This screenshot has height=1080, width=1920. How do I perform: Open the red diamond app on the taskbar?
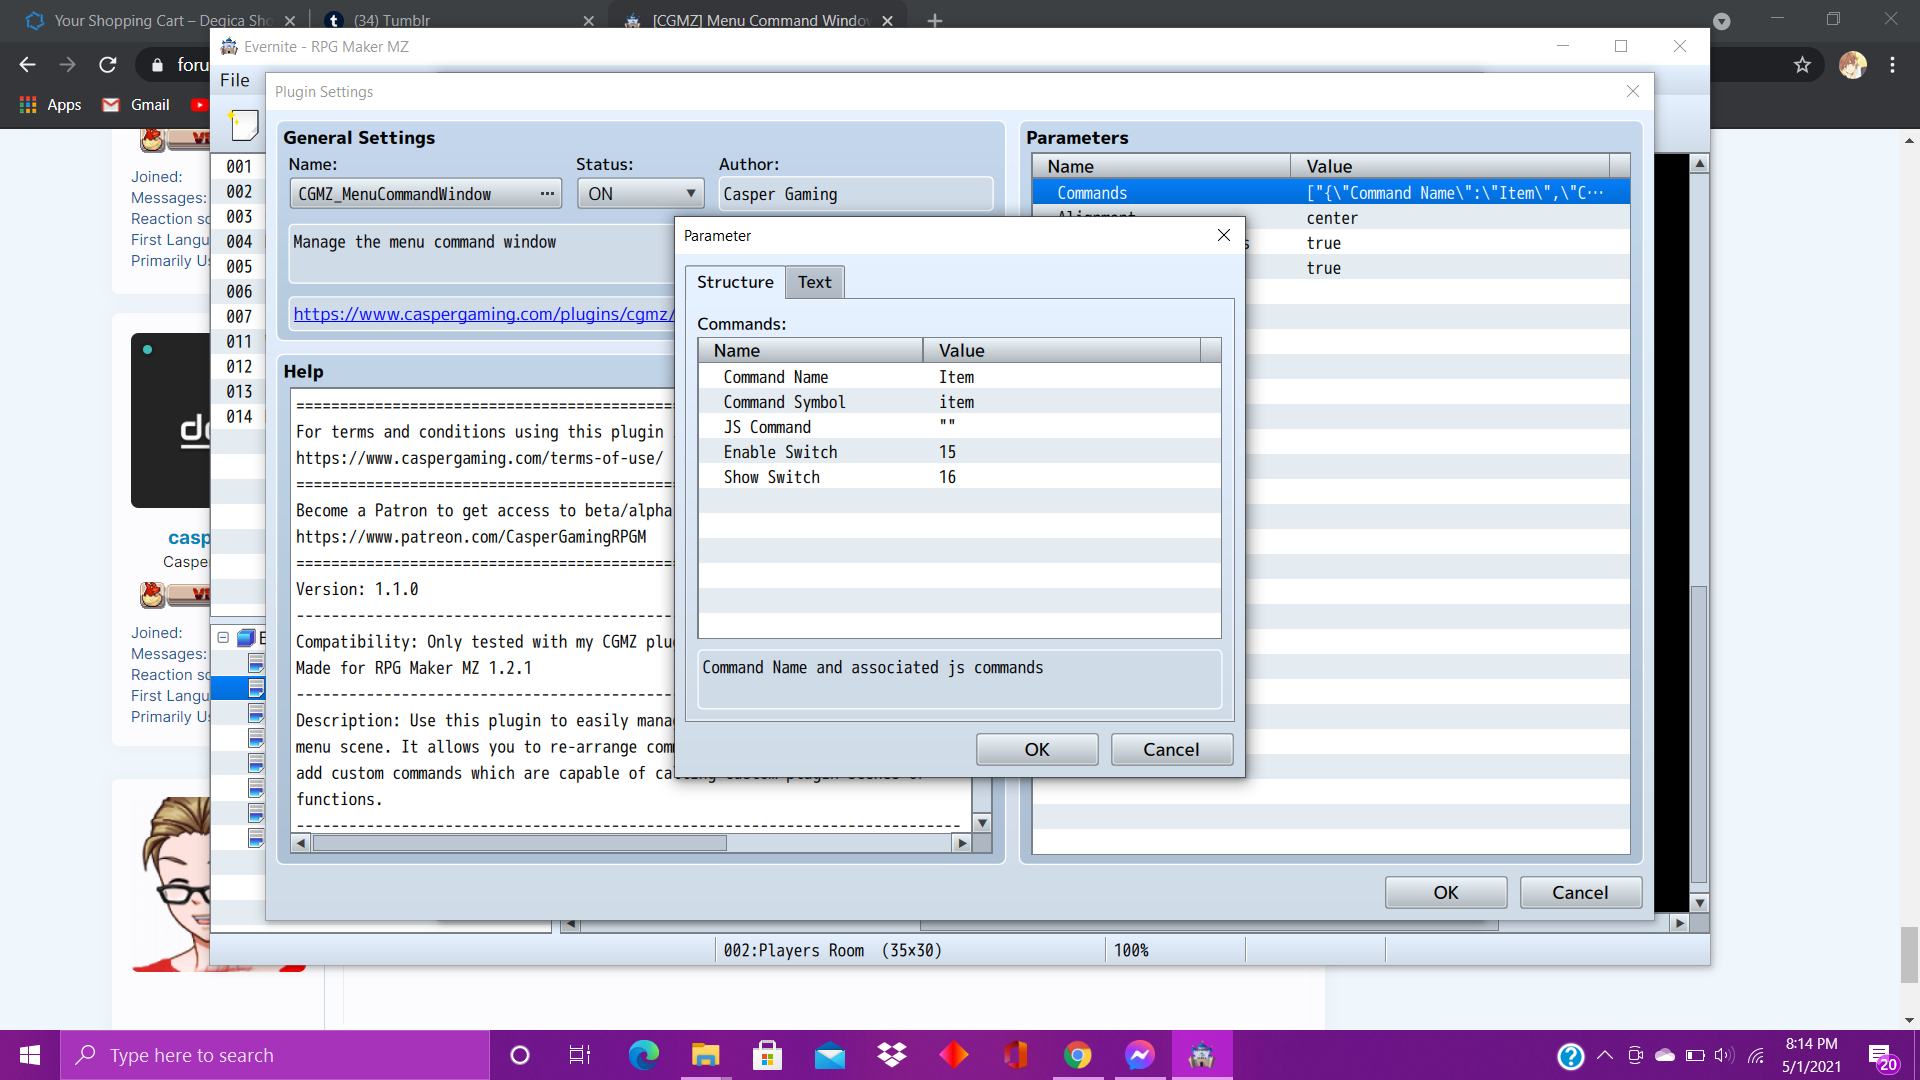click(953, 1055)
